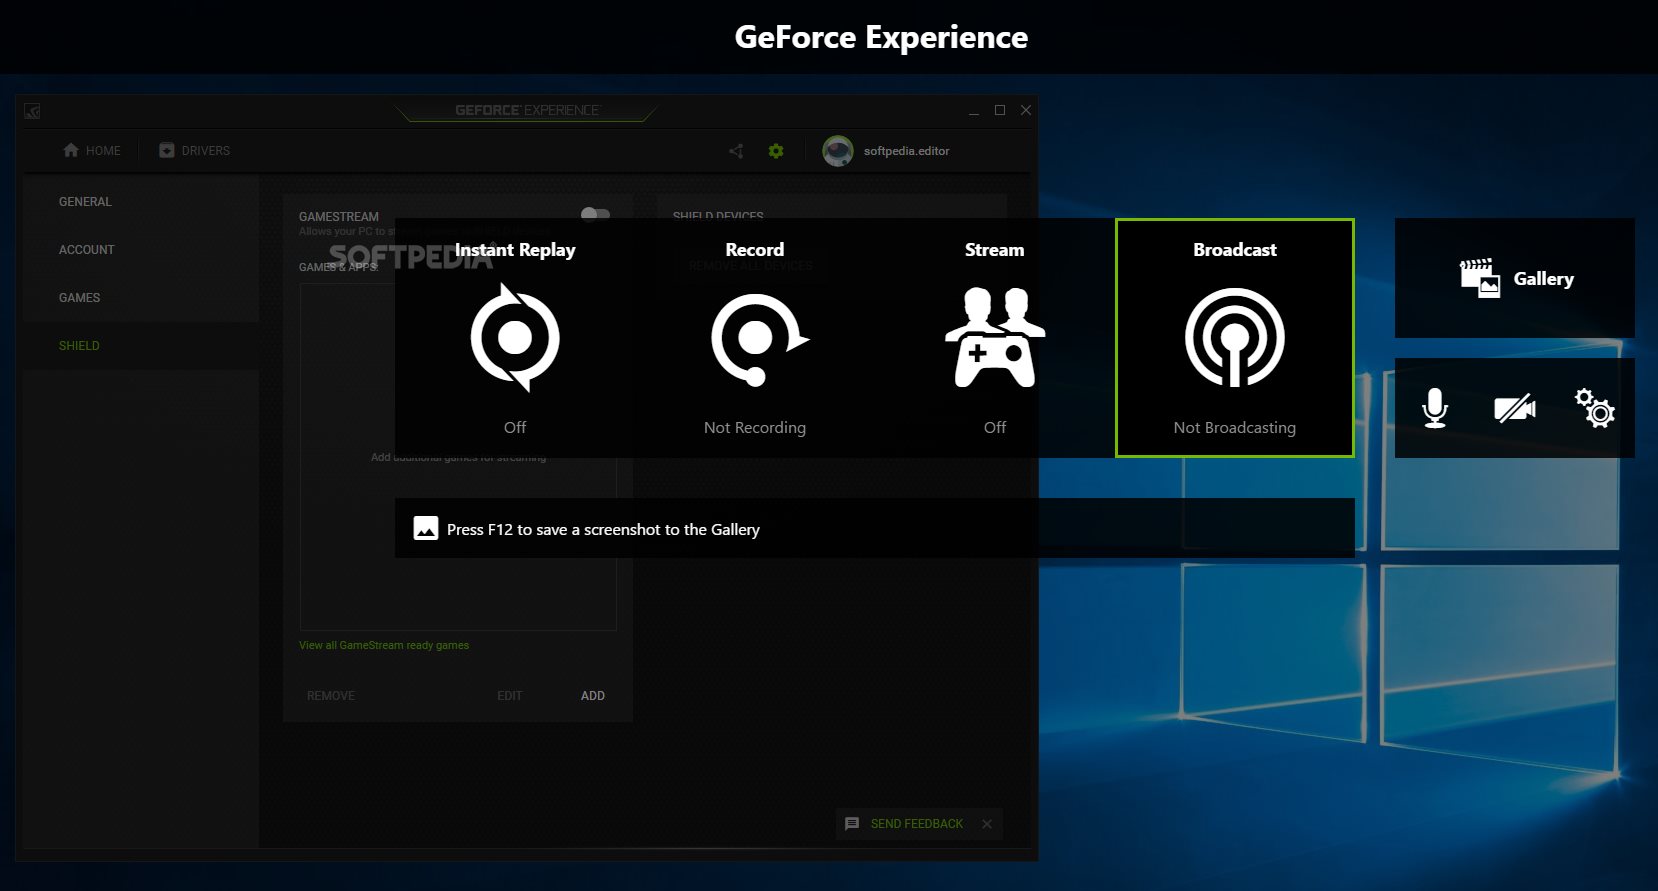Click the share icon in GeForce Experience

[736, 151]
